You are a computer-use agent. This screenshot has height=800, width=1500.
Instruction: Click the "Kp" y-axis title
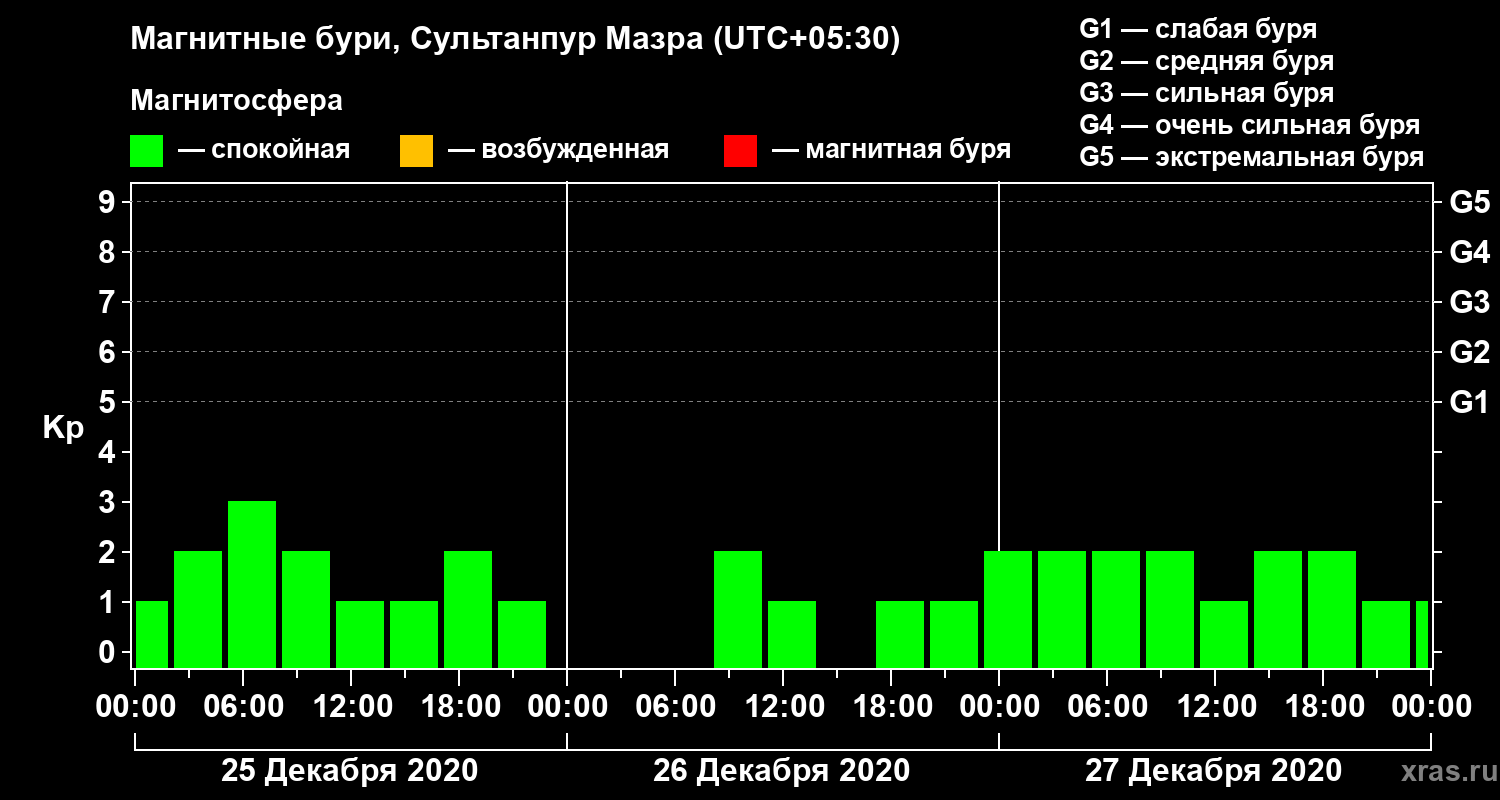(62, 428)
